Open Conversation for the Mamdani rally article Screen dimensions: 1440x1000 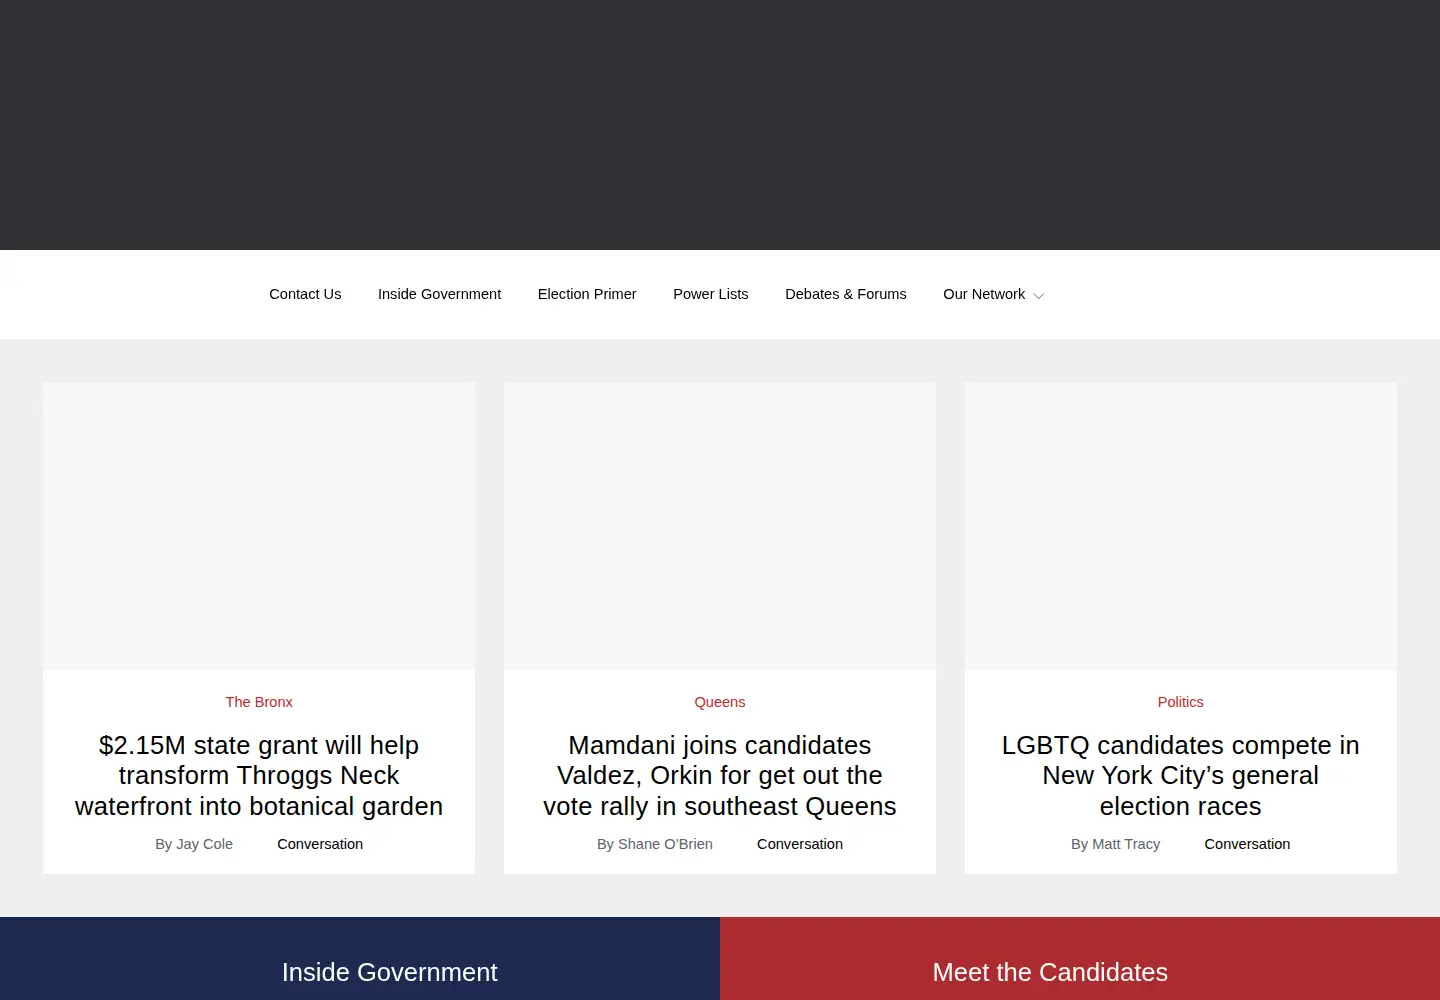800,844
